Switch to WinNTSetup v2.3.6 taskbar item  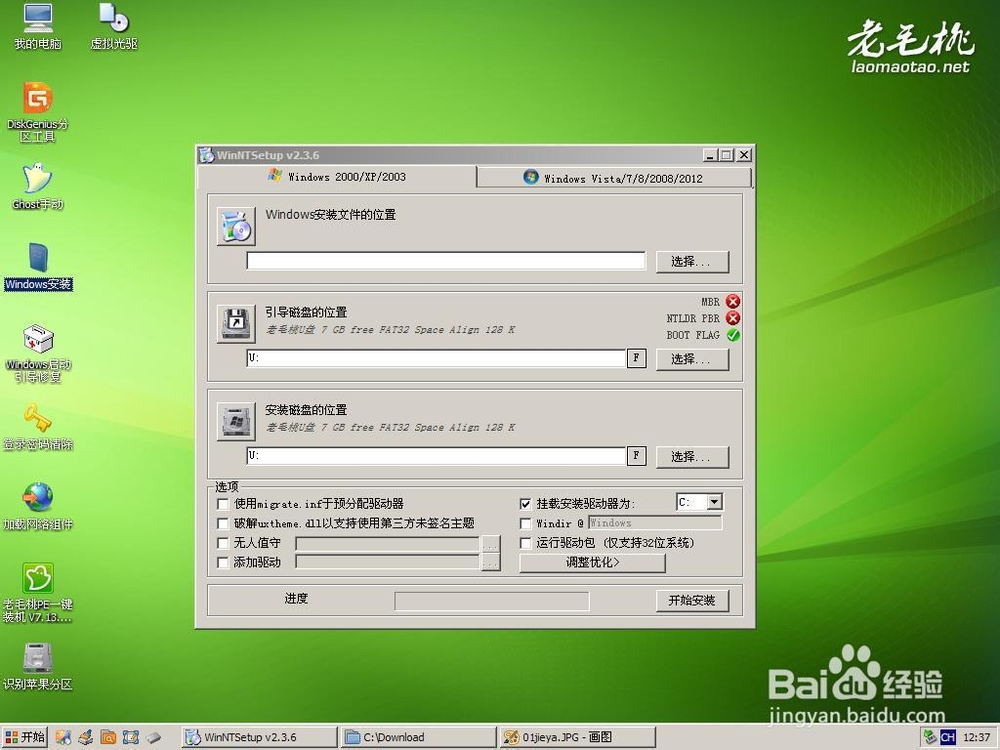tap(259, 738)
